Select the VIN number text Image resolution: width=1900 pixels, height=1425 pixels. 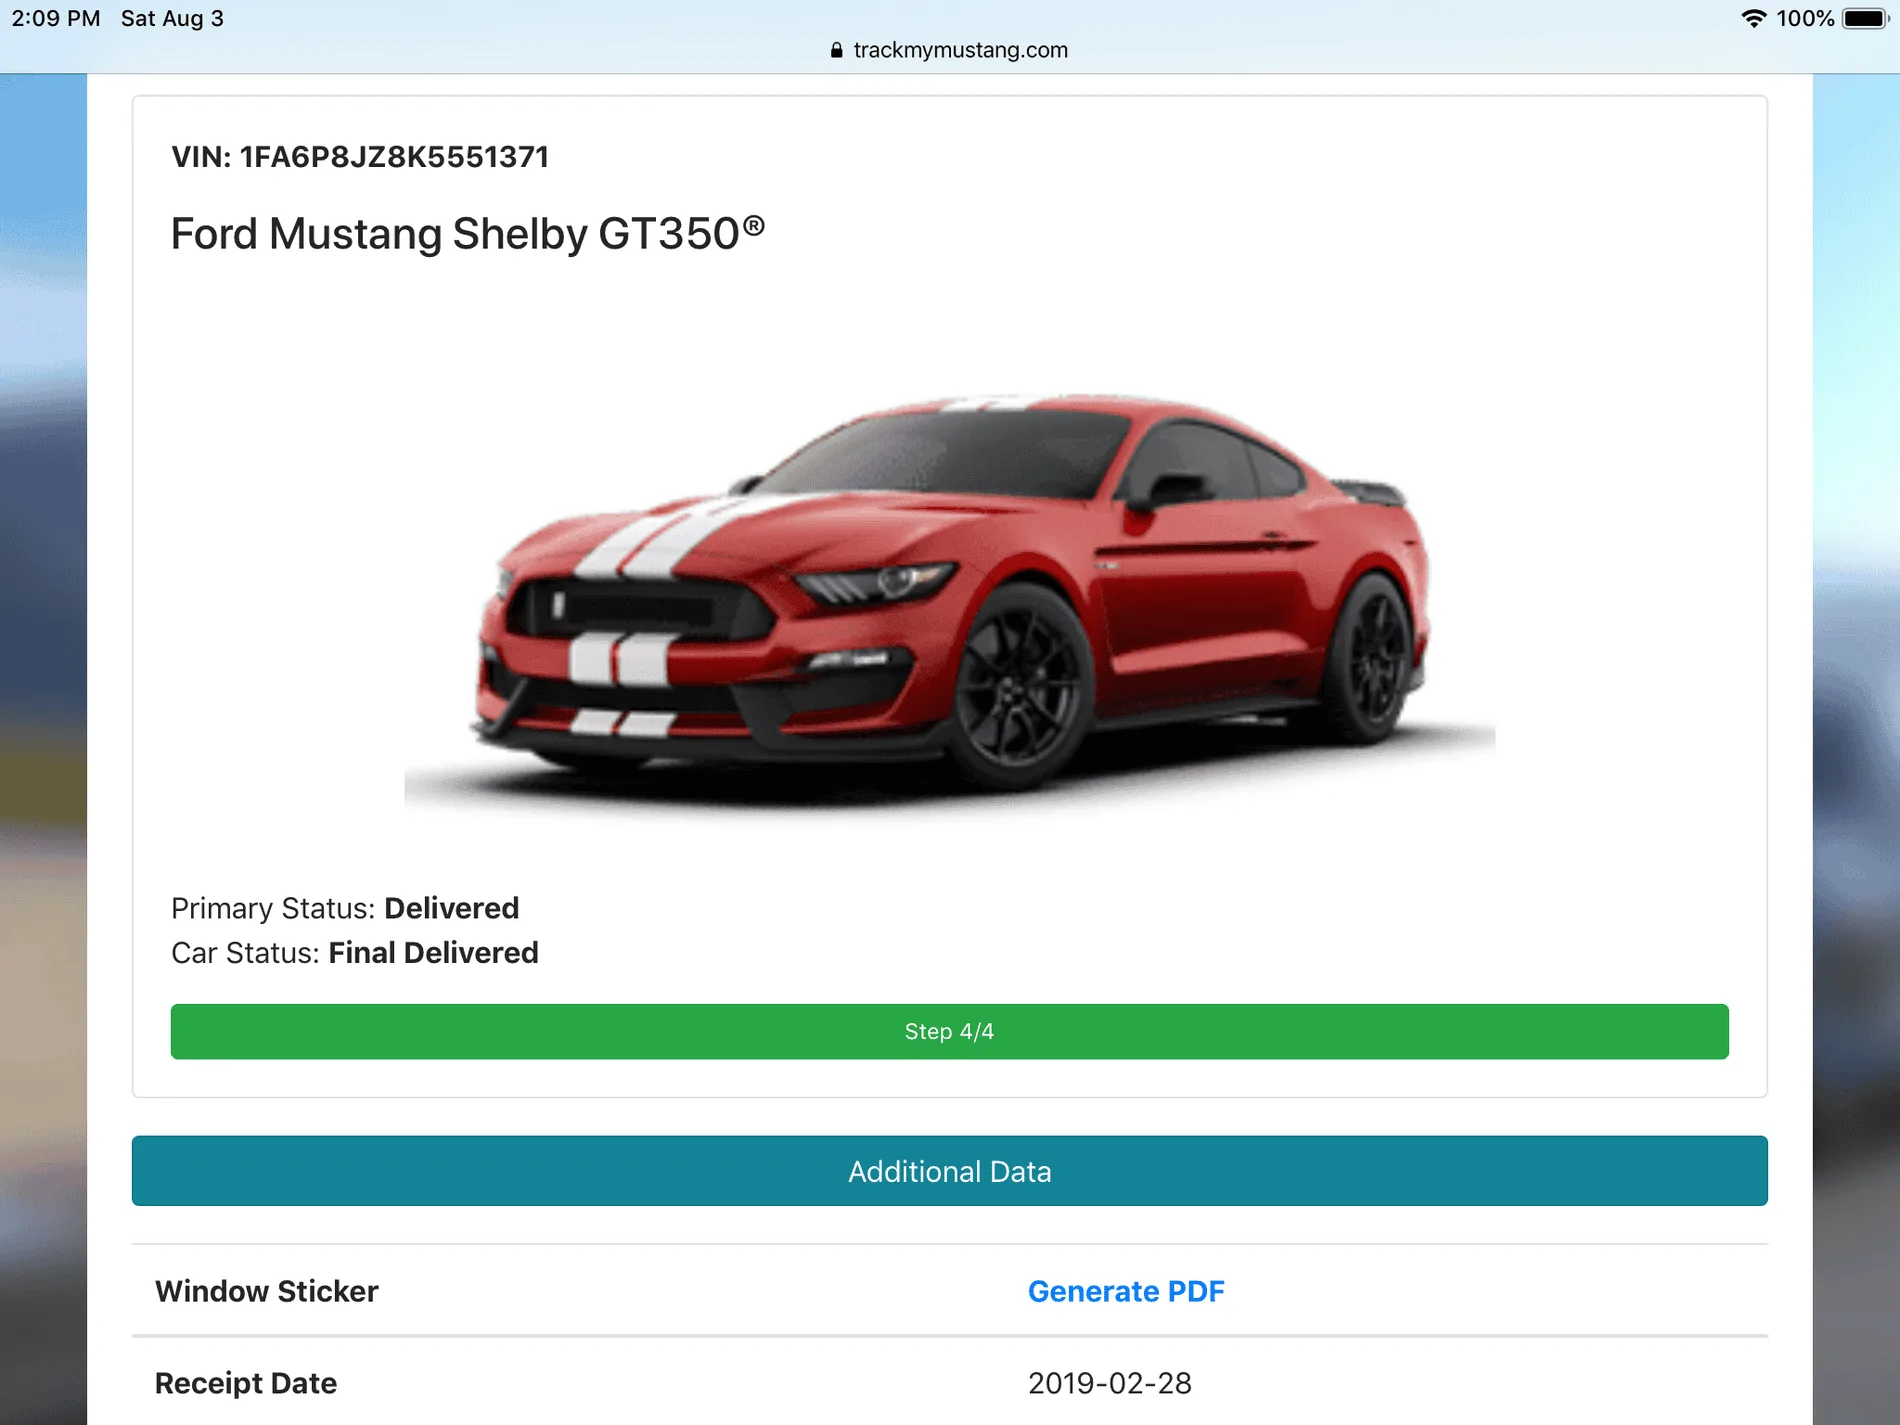[394, 157]
